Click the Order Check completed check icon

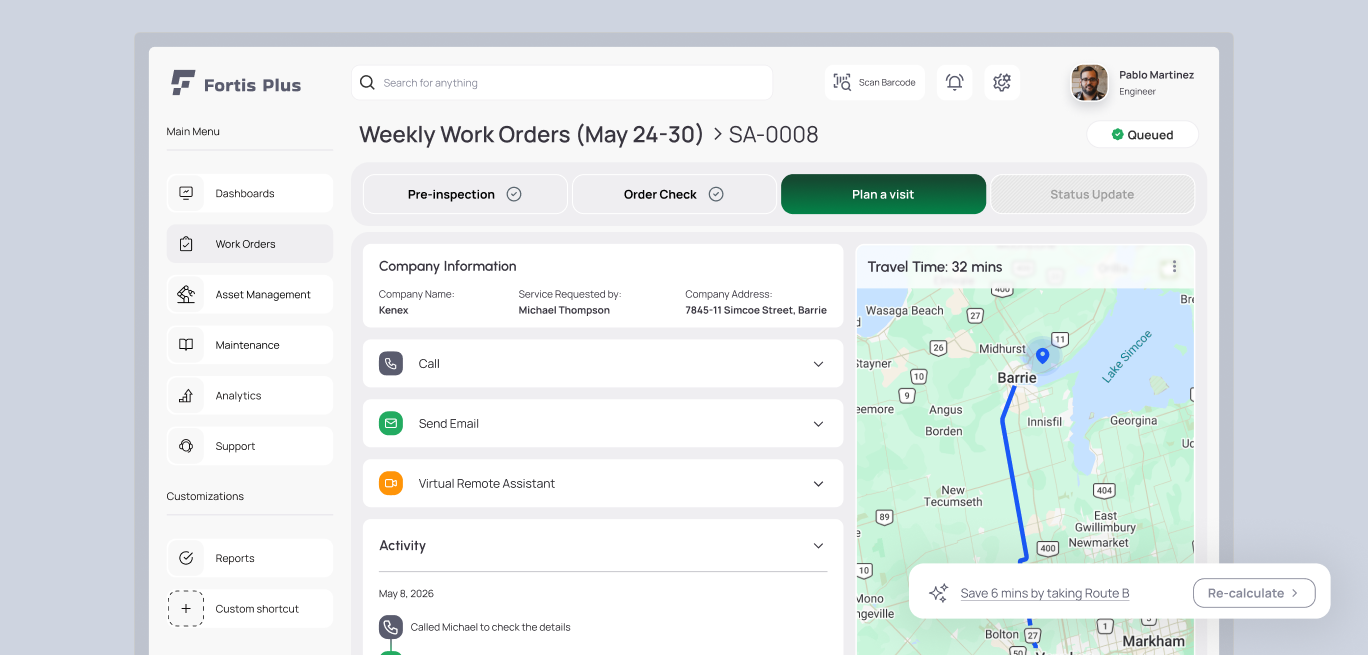(x=716, y=194)
